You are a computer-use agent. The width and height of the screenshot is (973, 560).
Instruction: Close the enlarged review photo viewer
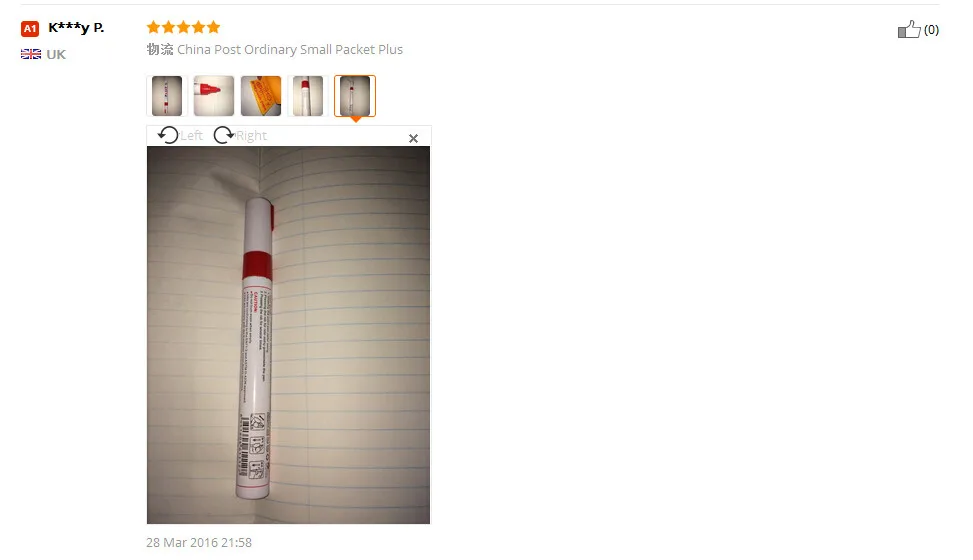(413, 138)
